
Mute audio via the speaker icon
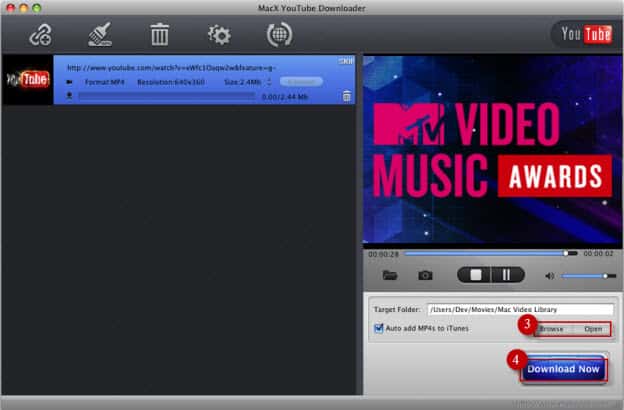click(x=550, y=275)
